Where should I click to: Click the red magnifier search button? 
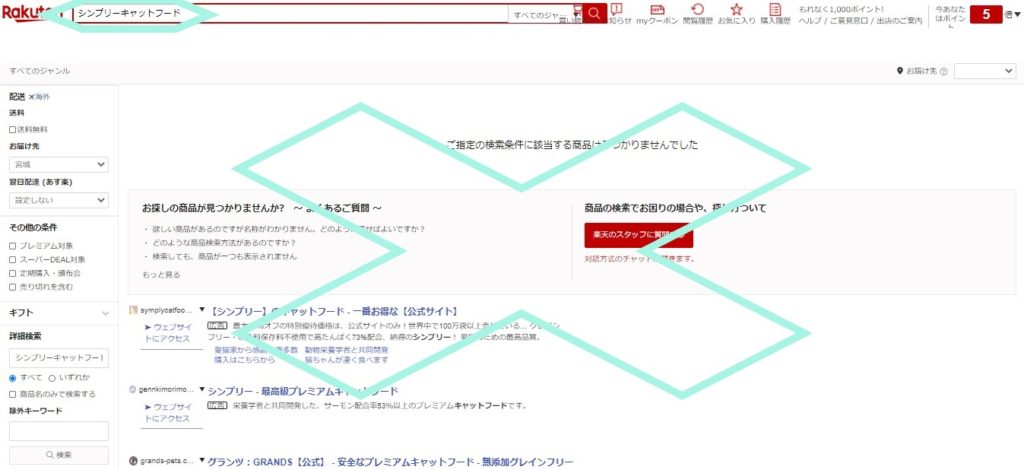(595, 13)
